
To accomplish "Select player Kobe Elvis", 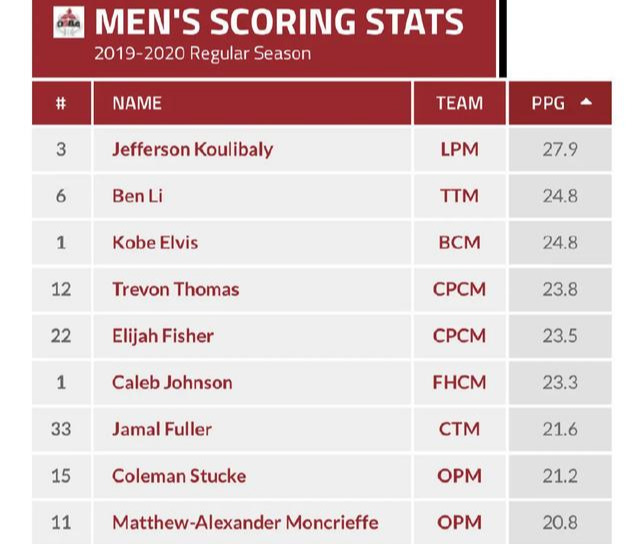I will tap(155, 242).
